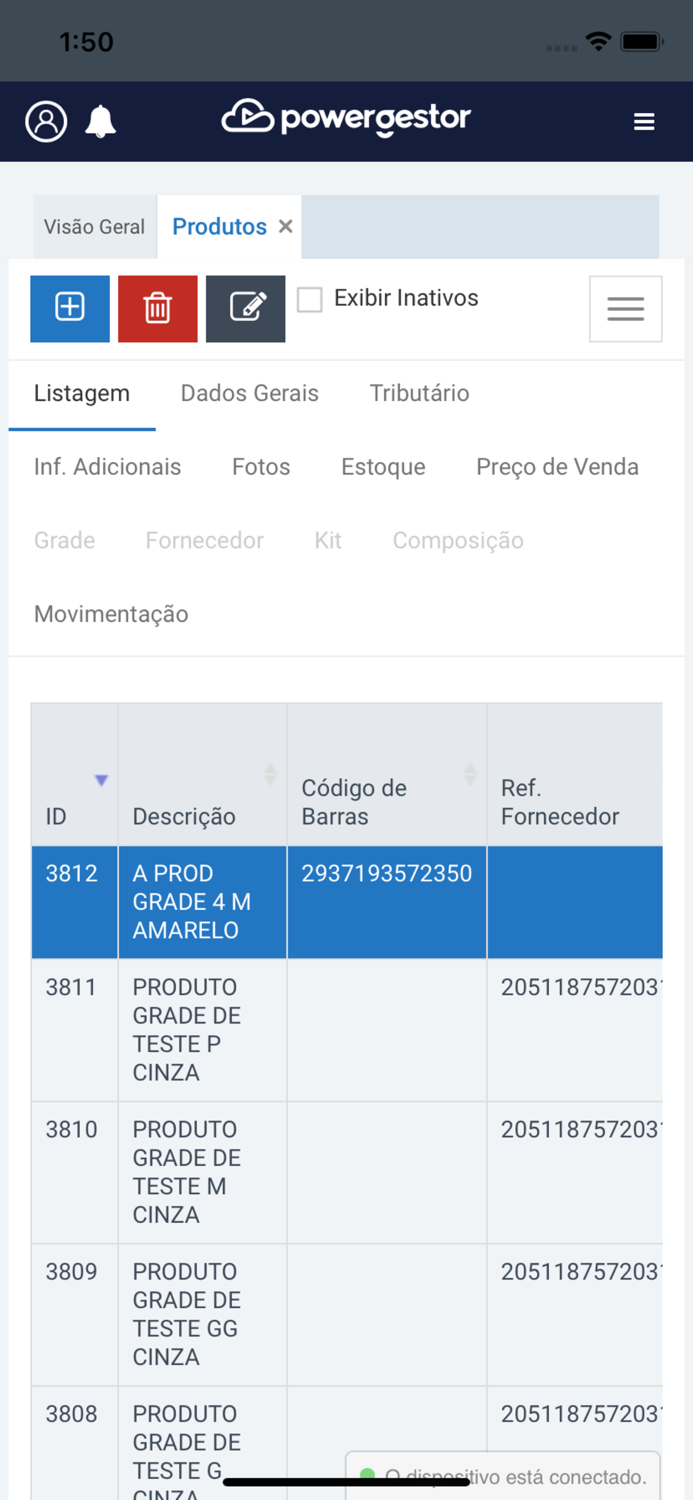Close the Produtos tab with the X

(x=284, y=227)
